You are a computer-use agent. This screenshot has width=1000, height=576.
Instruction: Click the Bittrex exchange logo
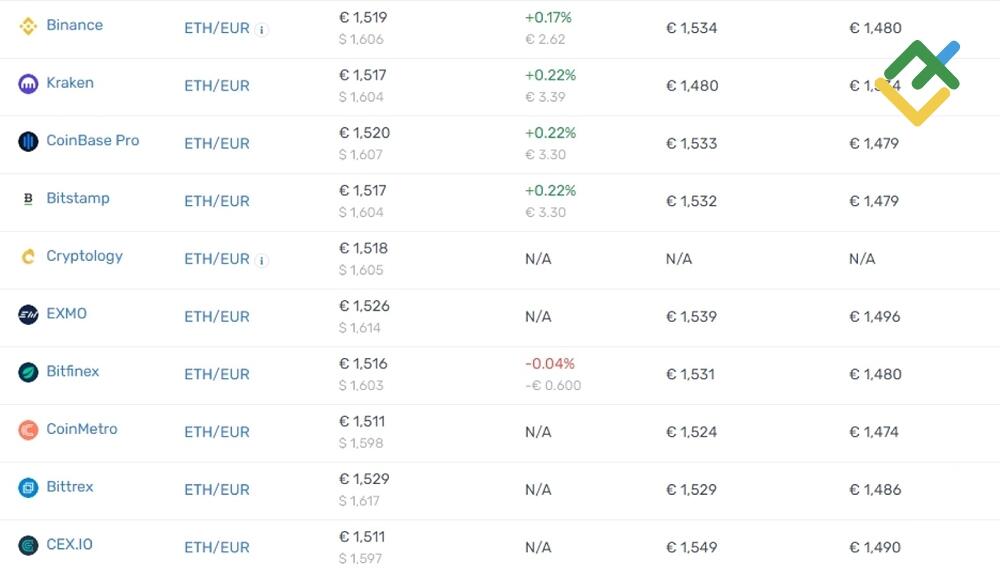click(26, 487)
